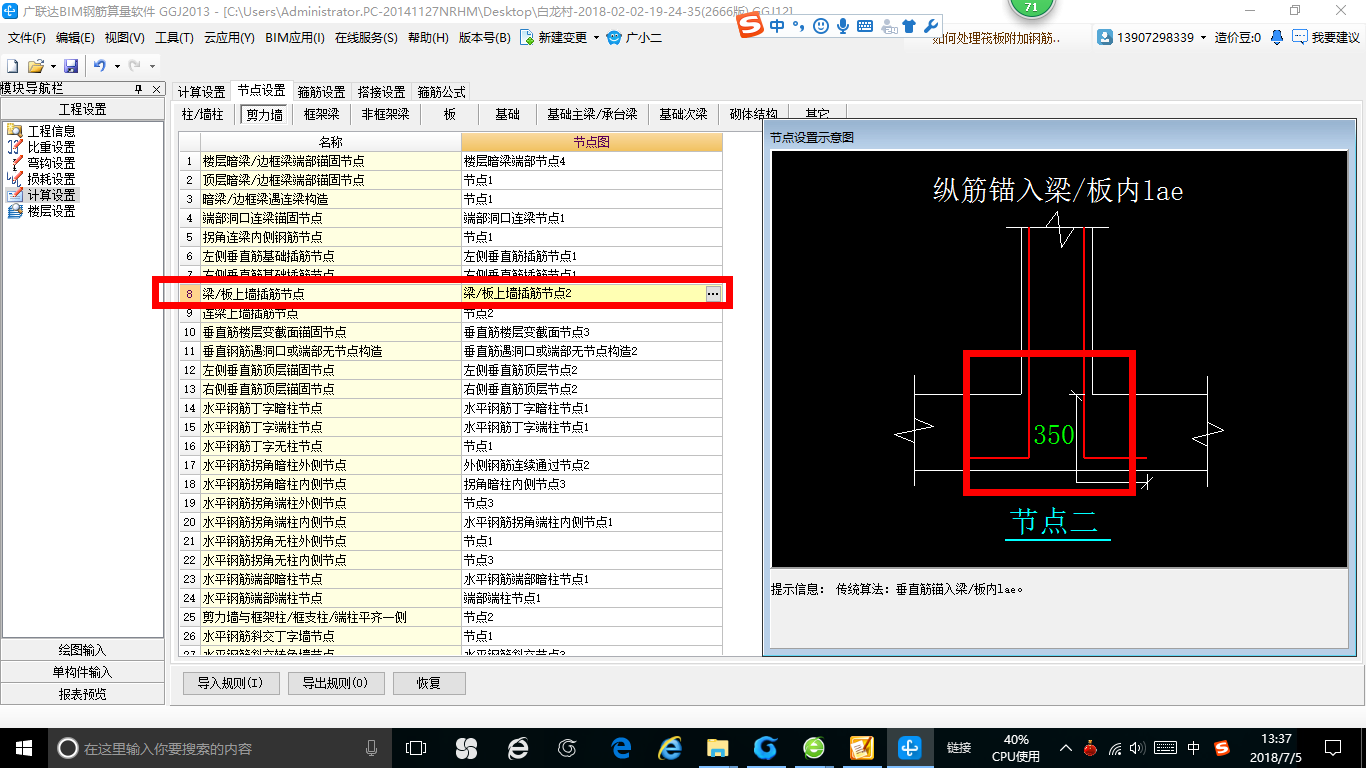Switch to the 箍筋公式 tab
1366x768 pixels.
(x=441, y=92)
